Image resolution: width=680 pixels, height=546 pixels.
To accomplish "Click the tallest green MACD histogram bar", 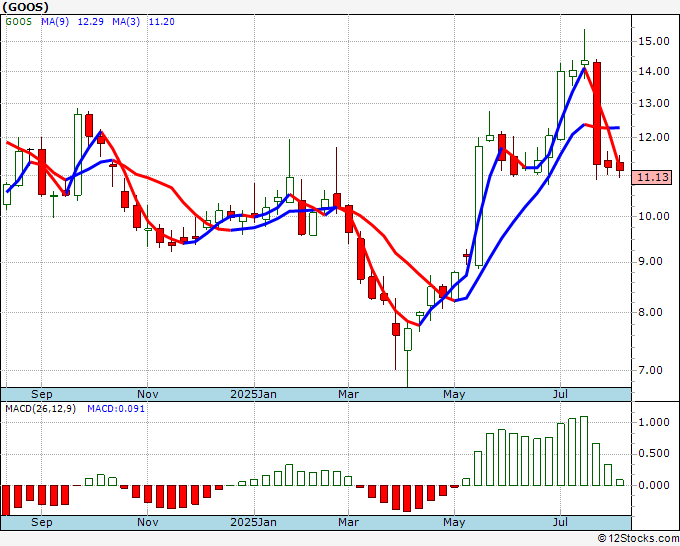I will tap(584, 451).
